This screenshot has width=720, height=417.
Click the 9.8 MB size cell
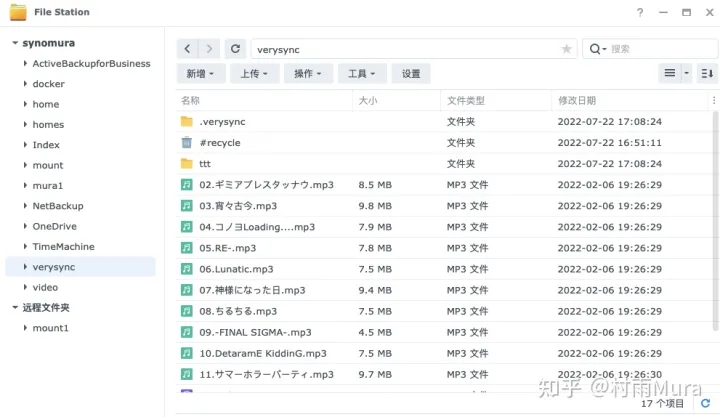pyautogui.click(x=375, y=206)
